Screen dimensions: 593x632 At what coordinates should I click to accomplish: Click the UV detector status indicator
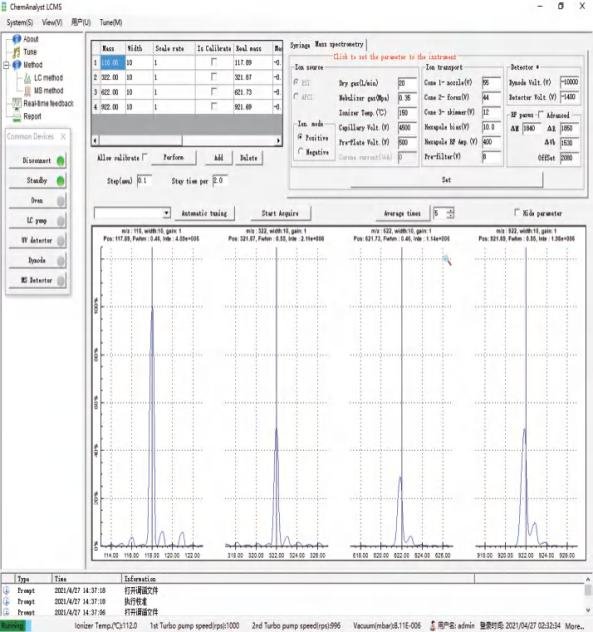point(60,241)
